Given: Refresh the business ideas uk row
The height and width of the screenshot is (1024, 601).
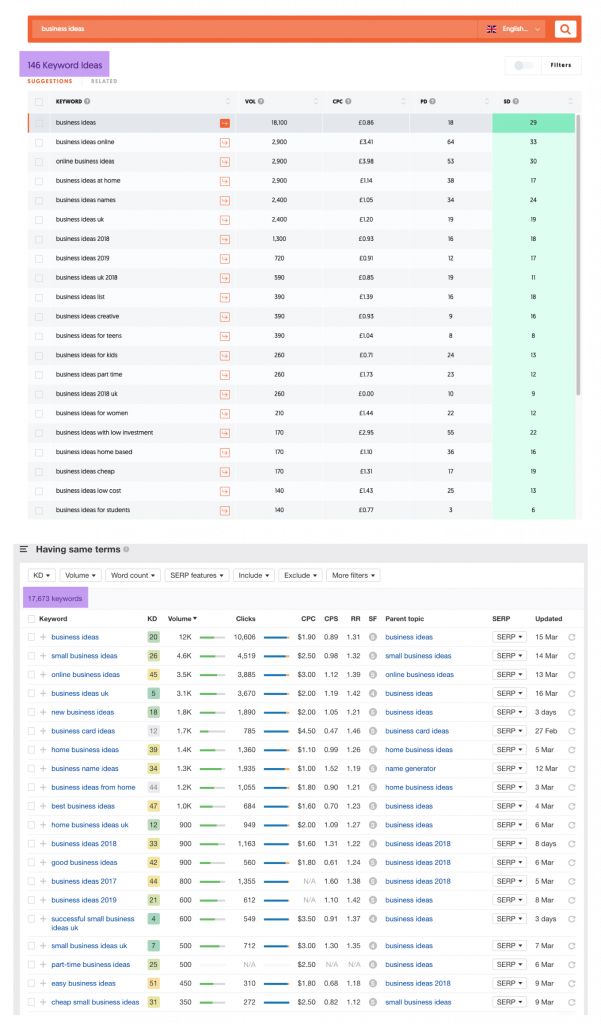Looking at the screenshot, I should click(572, 694).
